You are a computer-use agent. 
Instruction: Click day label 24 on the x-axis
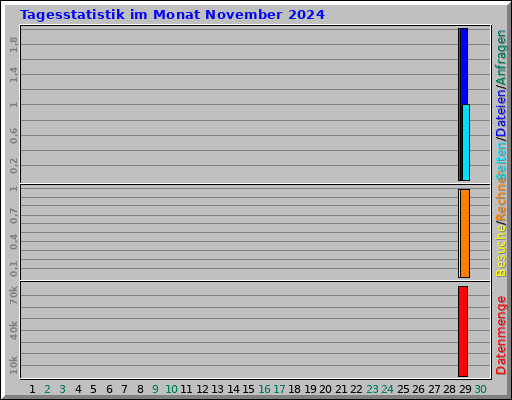387,389
